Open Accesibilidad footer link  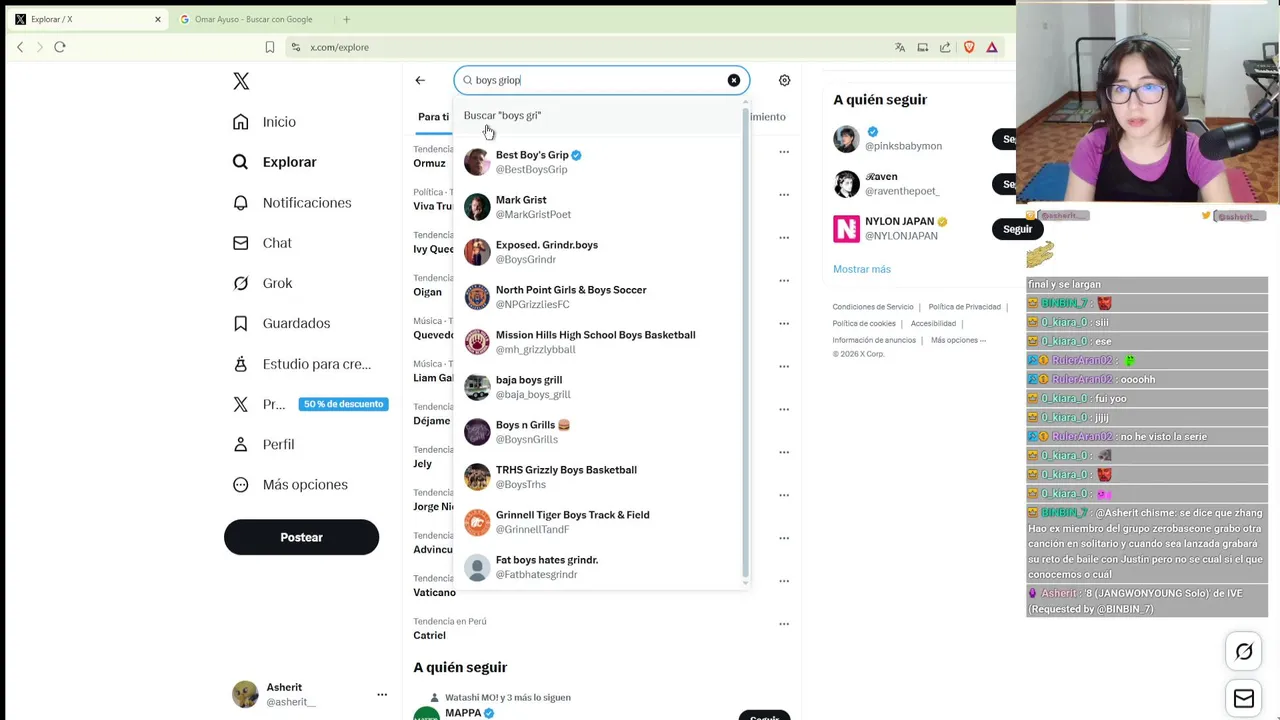933,323
